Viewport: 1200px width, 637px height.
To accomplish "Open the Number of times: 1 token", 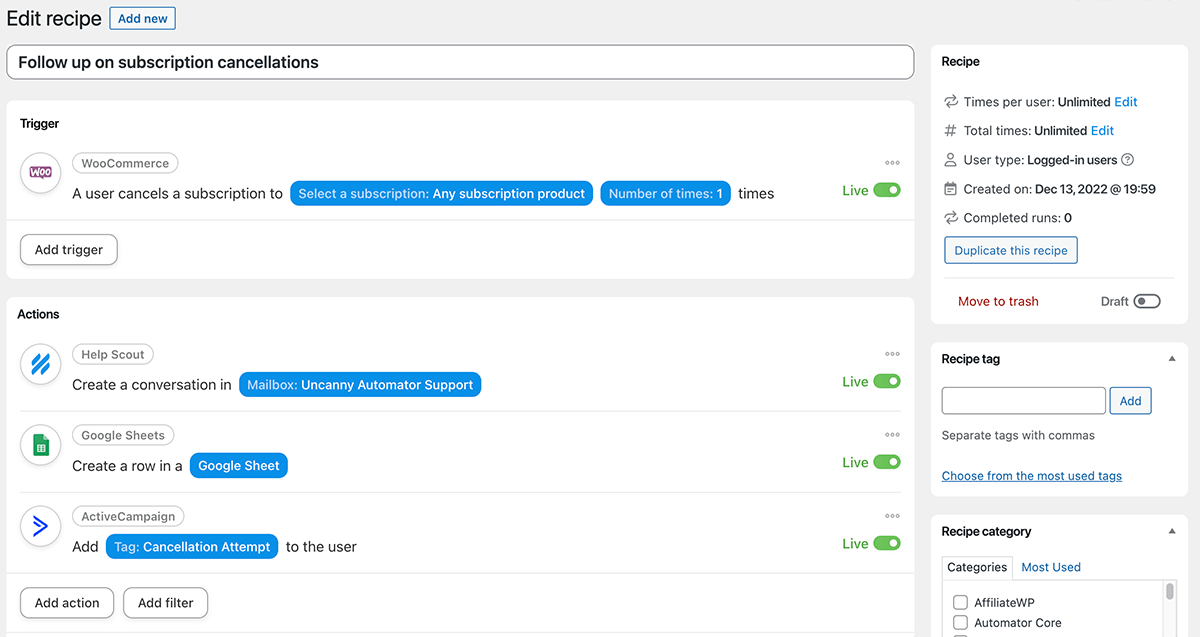I will coord(666,194).
